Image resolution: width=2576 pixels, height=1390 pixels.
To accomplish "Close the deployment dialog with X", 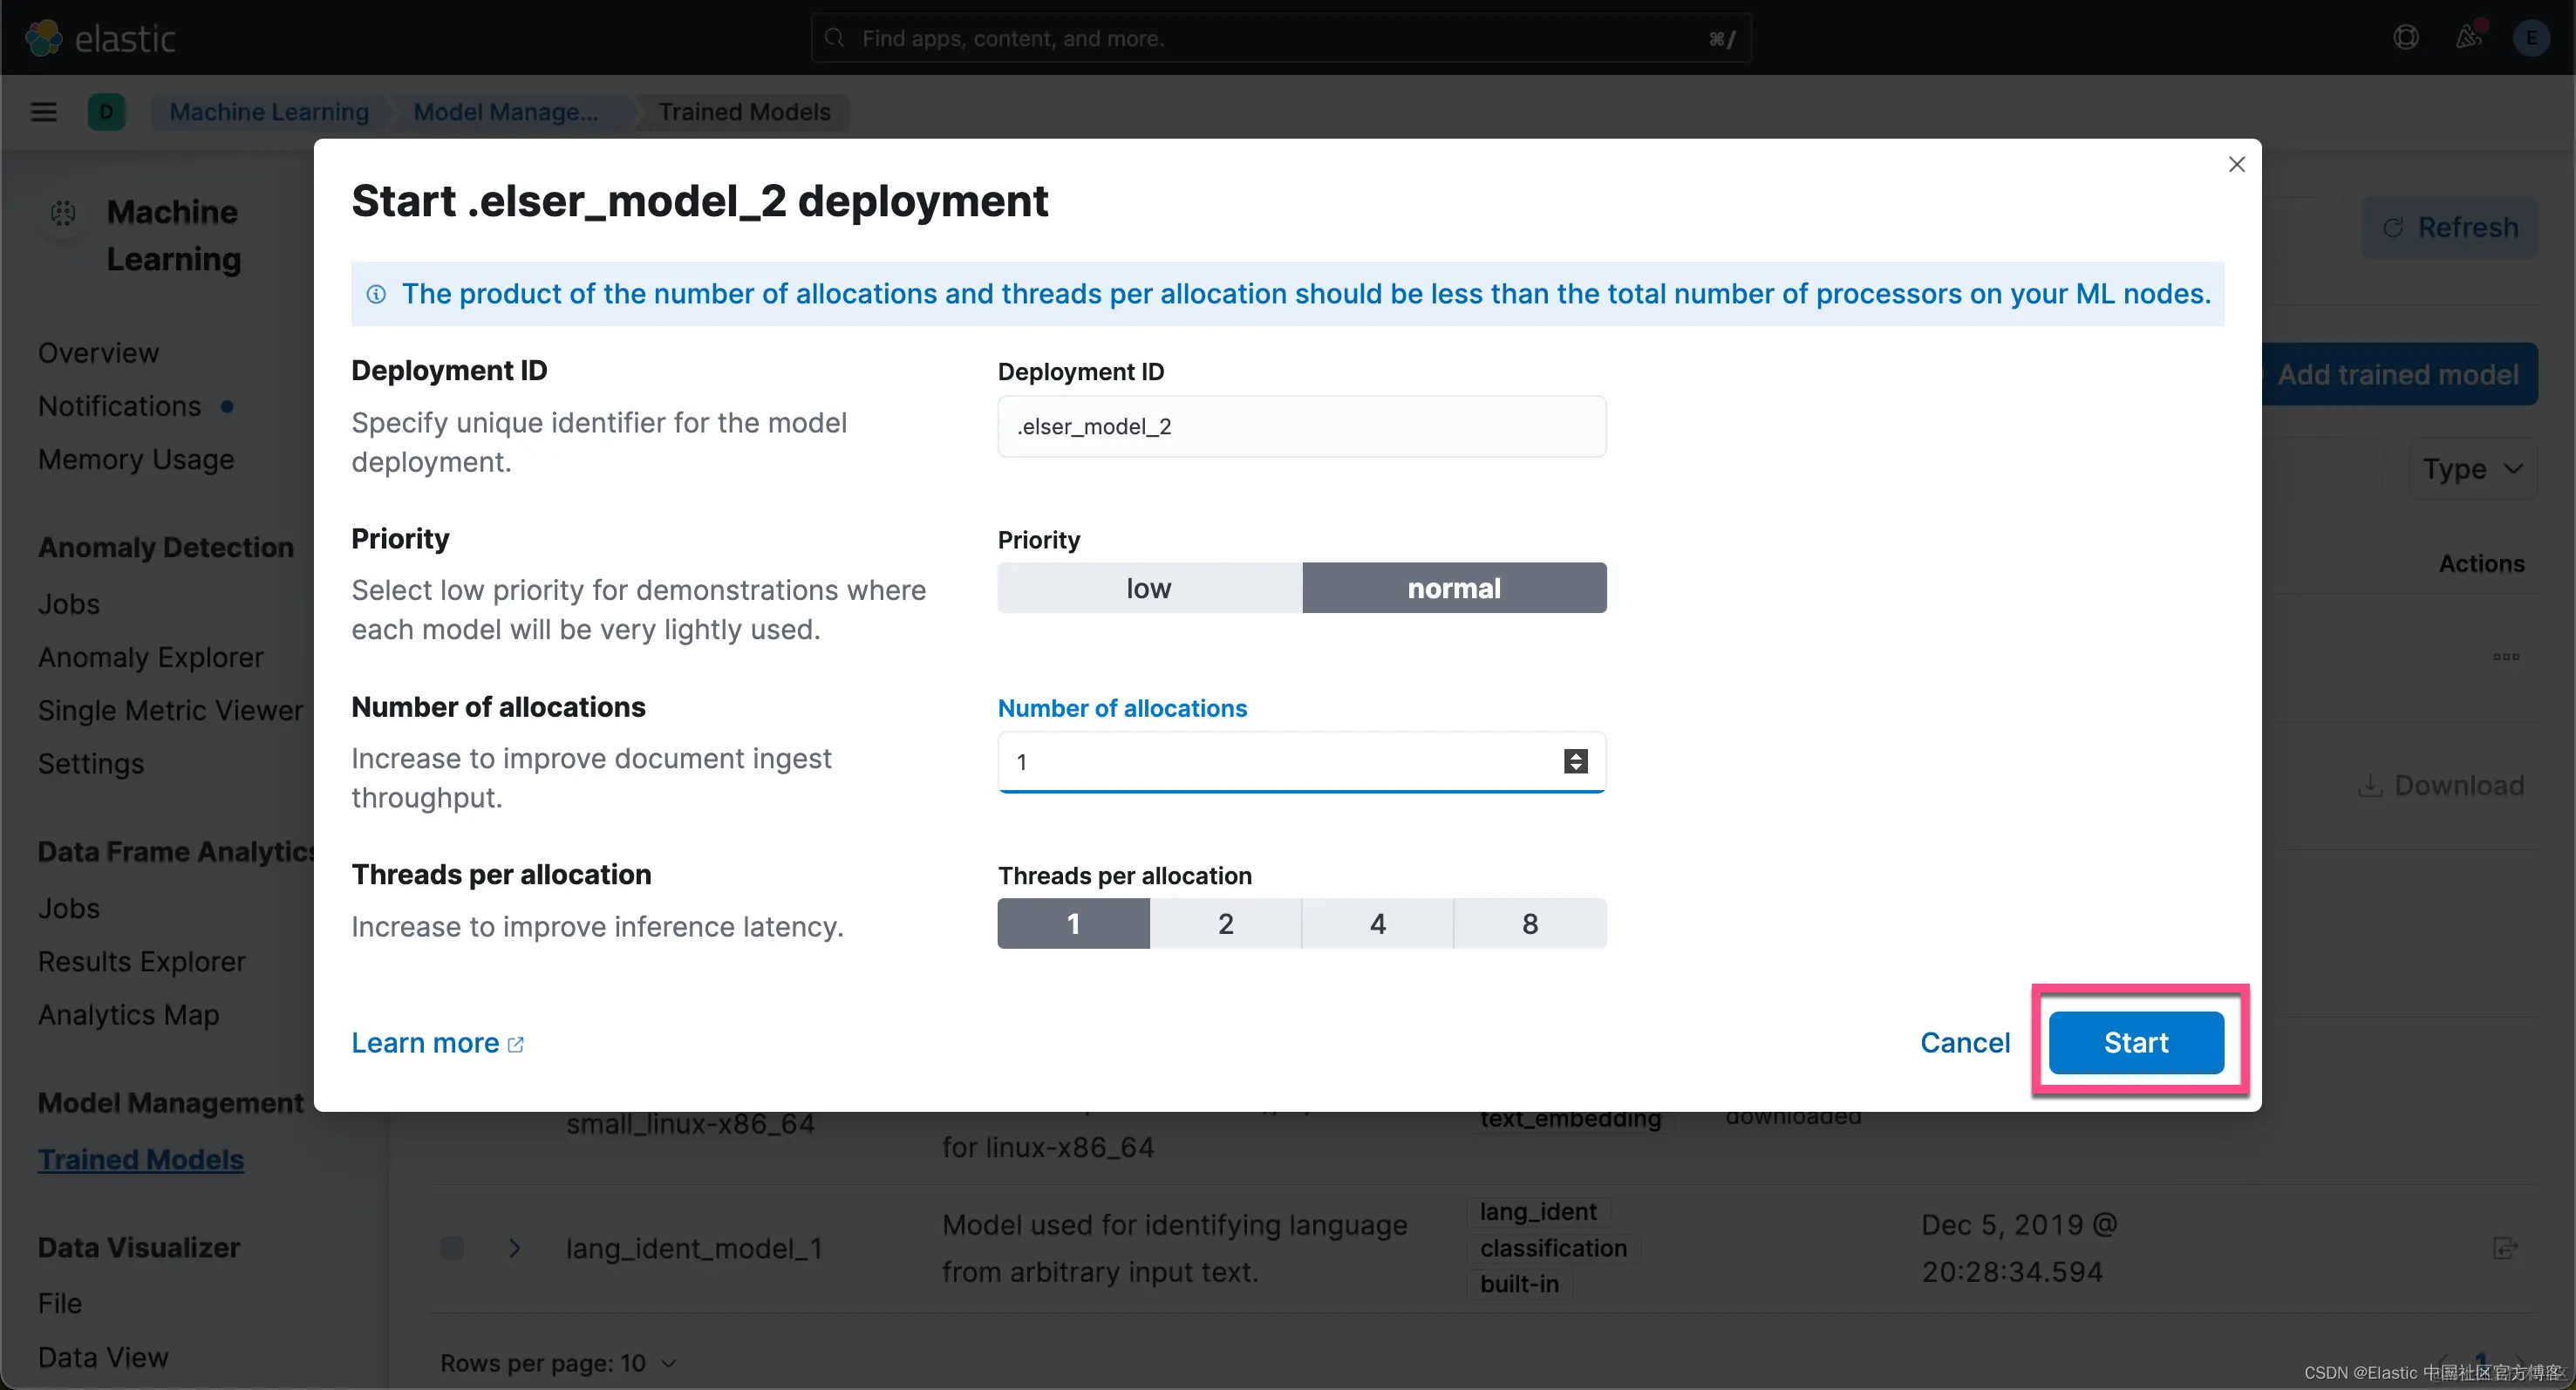I will pos(2237,164).
